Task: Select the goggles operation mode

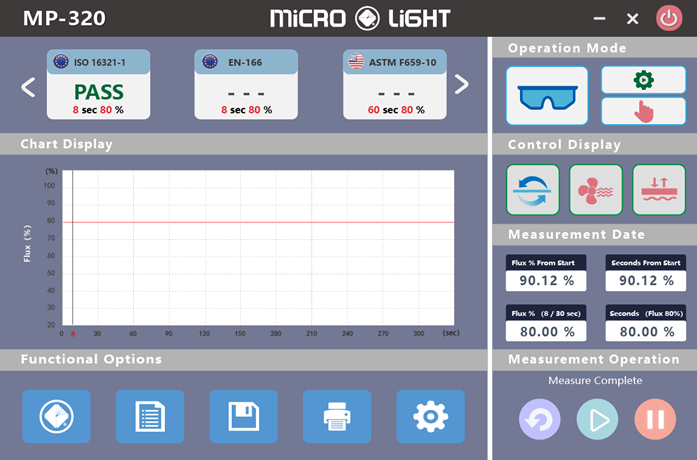Action: click(x=546, y=95)
